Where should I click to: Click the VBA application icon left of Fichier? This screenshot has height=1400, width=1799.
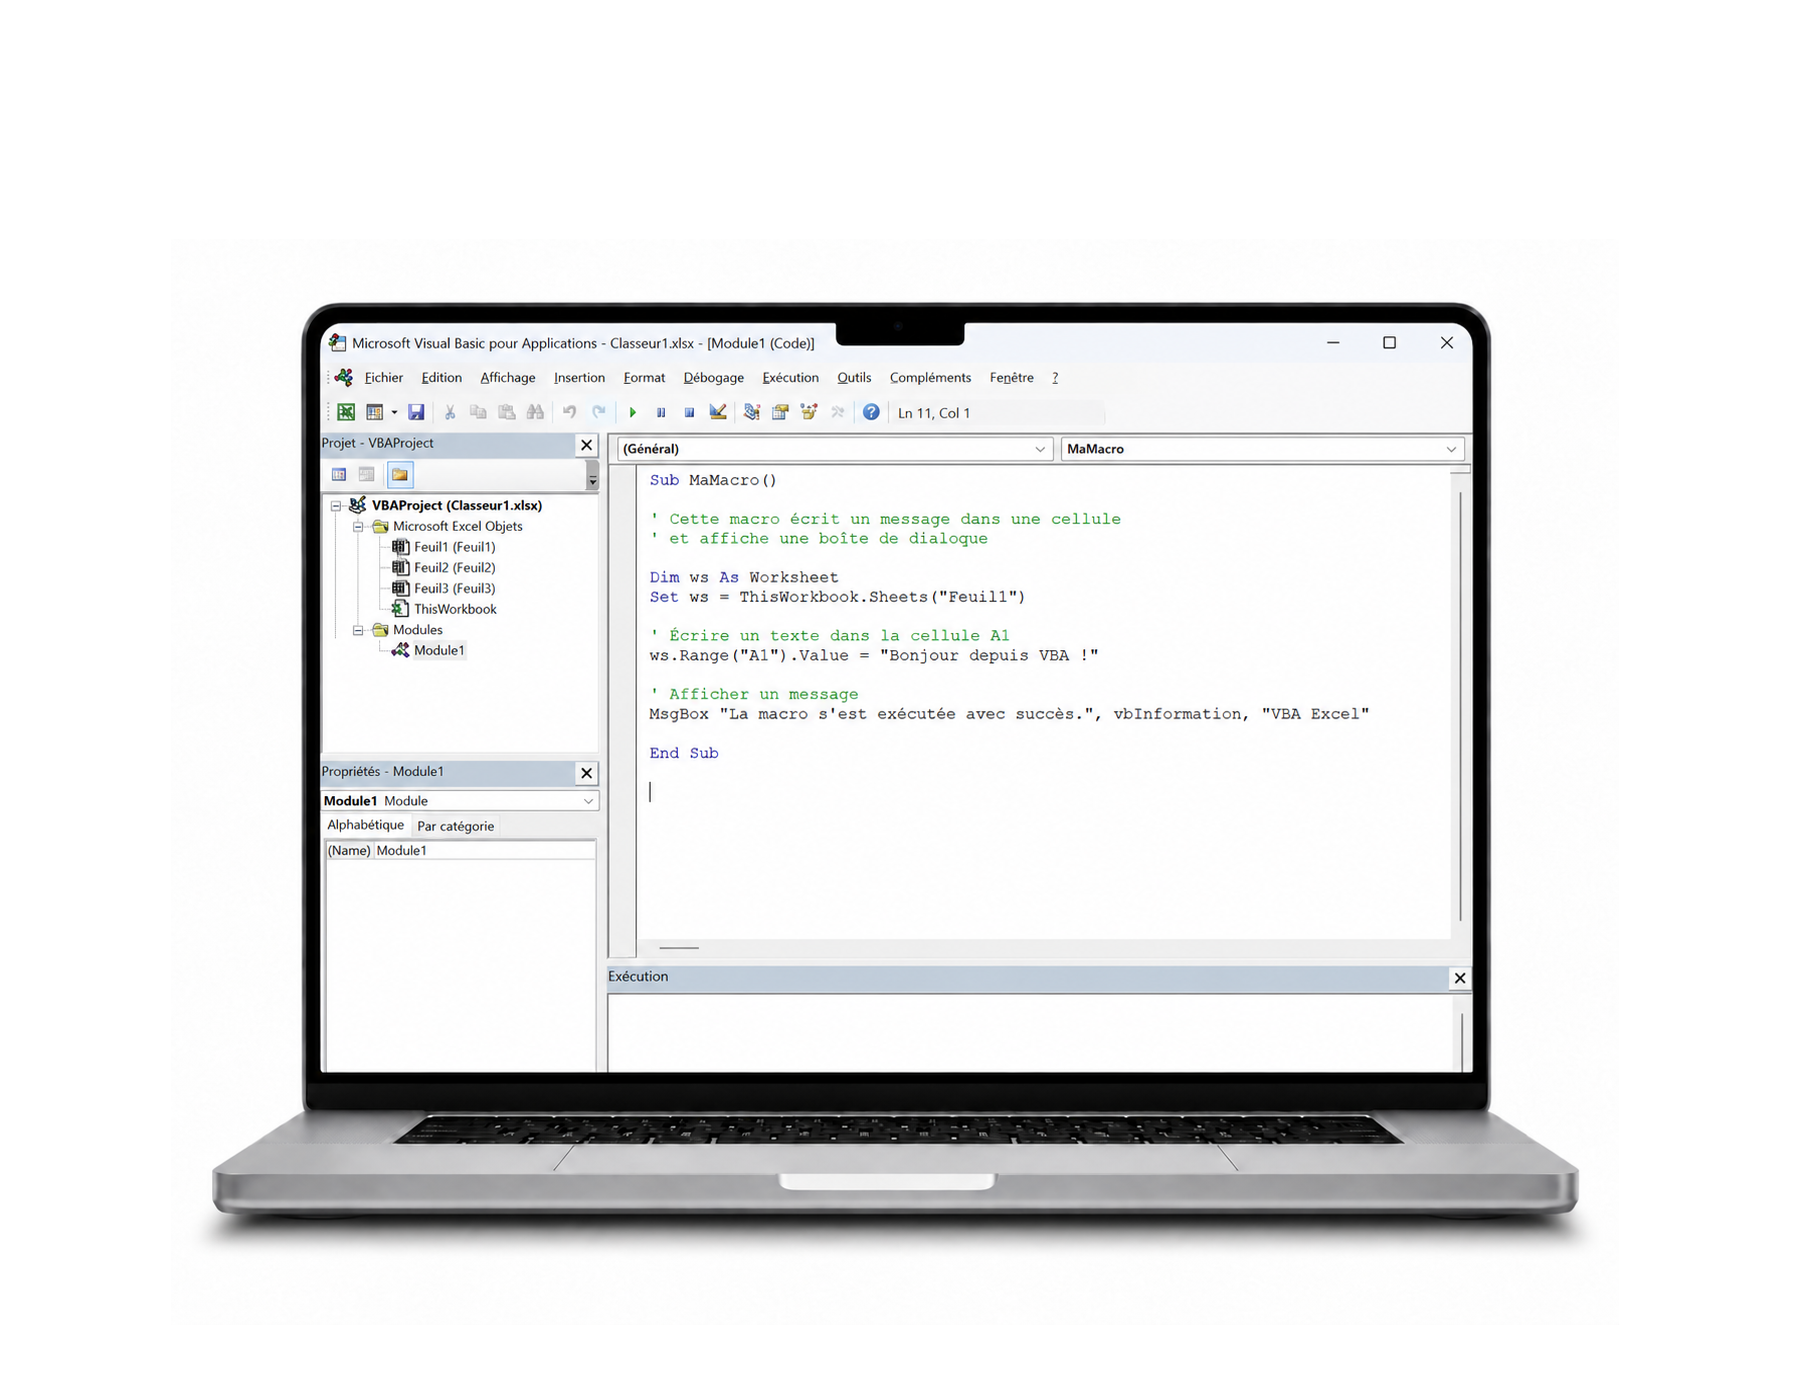344,378
